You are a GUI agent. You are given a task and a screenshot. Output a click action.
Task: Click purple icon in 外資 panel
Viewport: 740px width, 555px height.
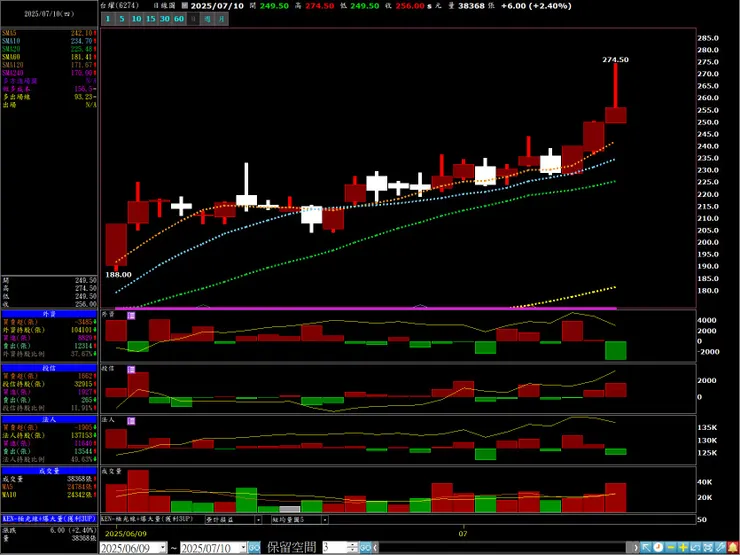(131, 316)
